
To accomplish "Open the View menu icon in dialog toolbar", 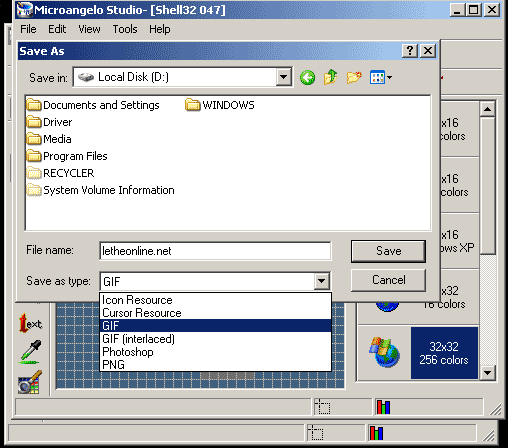I will tap(380, 77).
